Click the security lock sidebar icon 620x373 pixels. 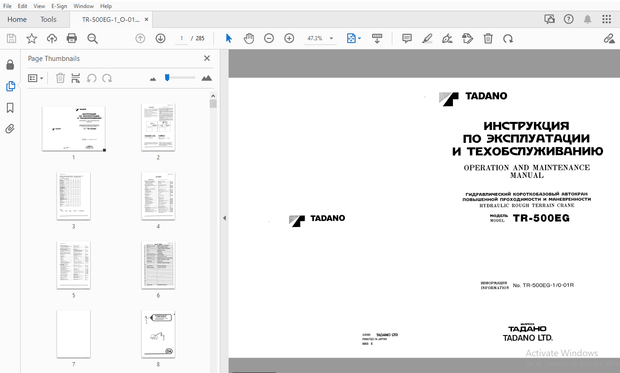pyautogui.click(x=10, y=64)
